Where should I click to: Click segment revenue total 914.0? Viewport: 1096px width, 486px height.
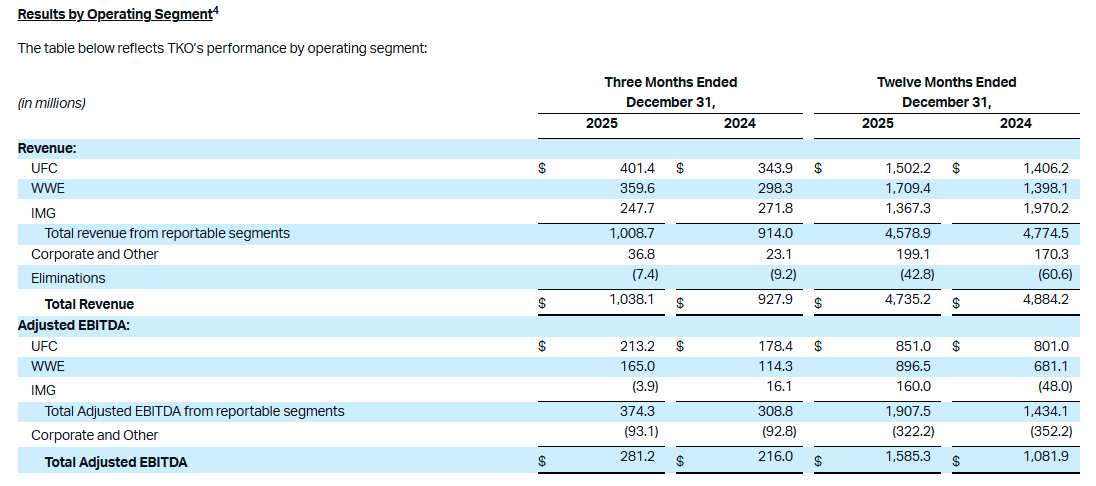click(777, 233)
